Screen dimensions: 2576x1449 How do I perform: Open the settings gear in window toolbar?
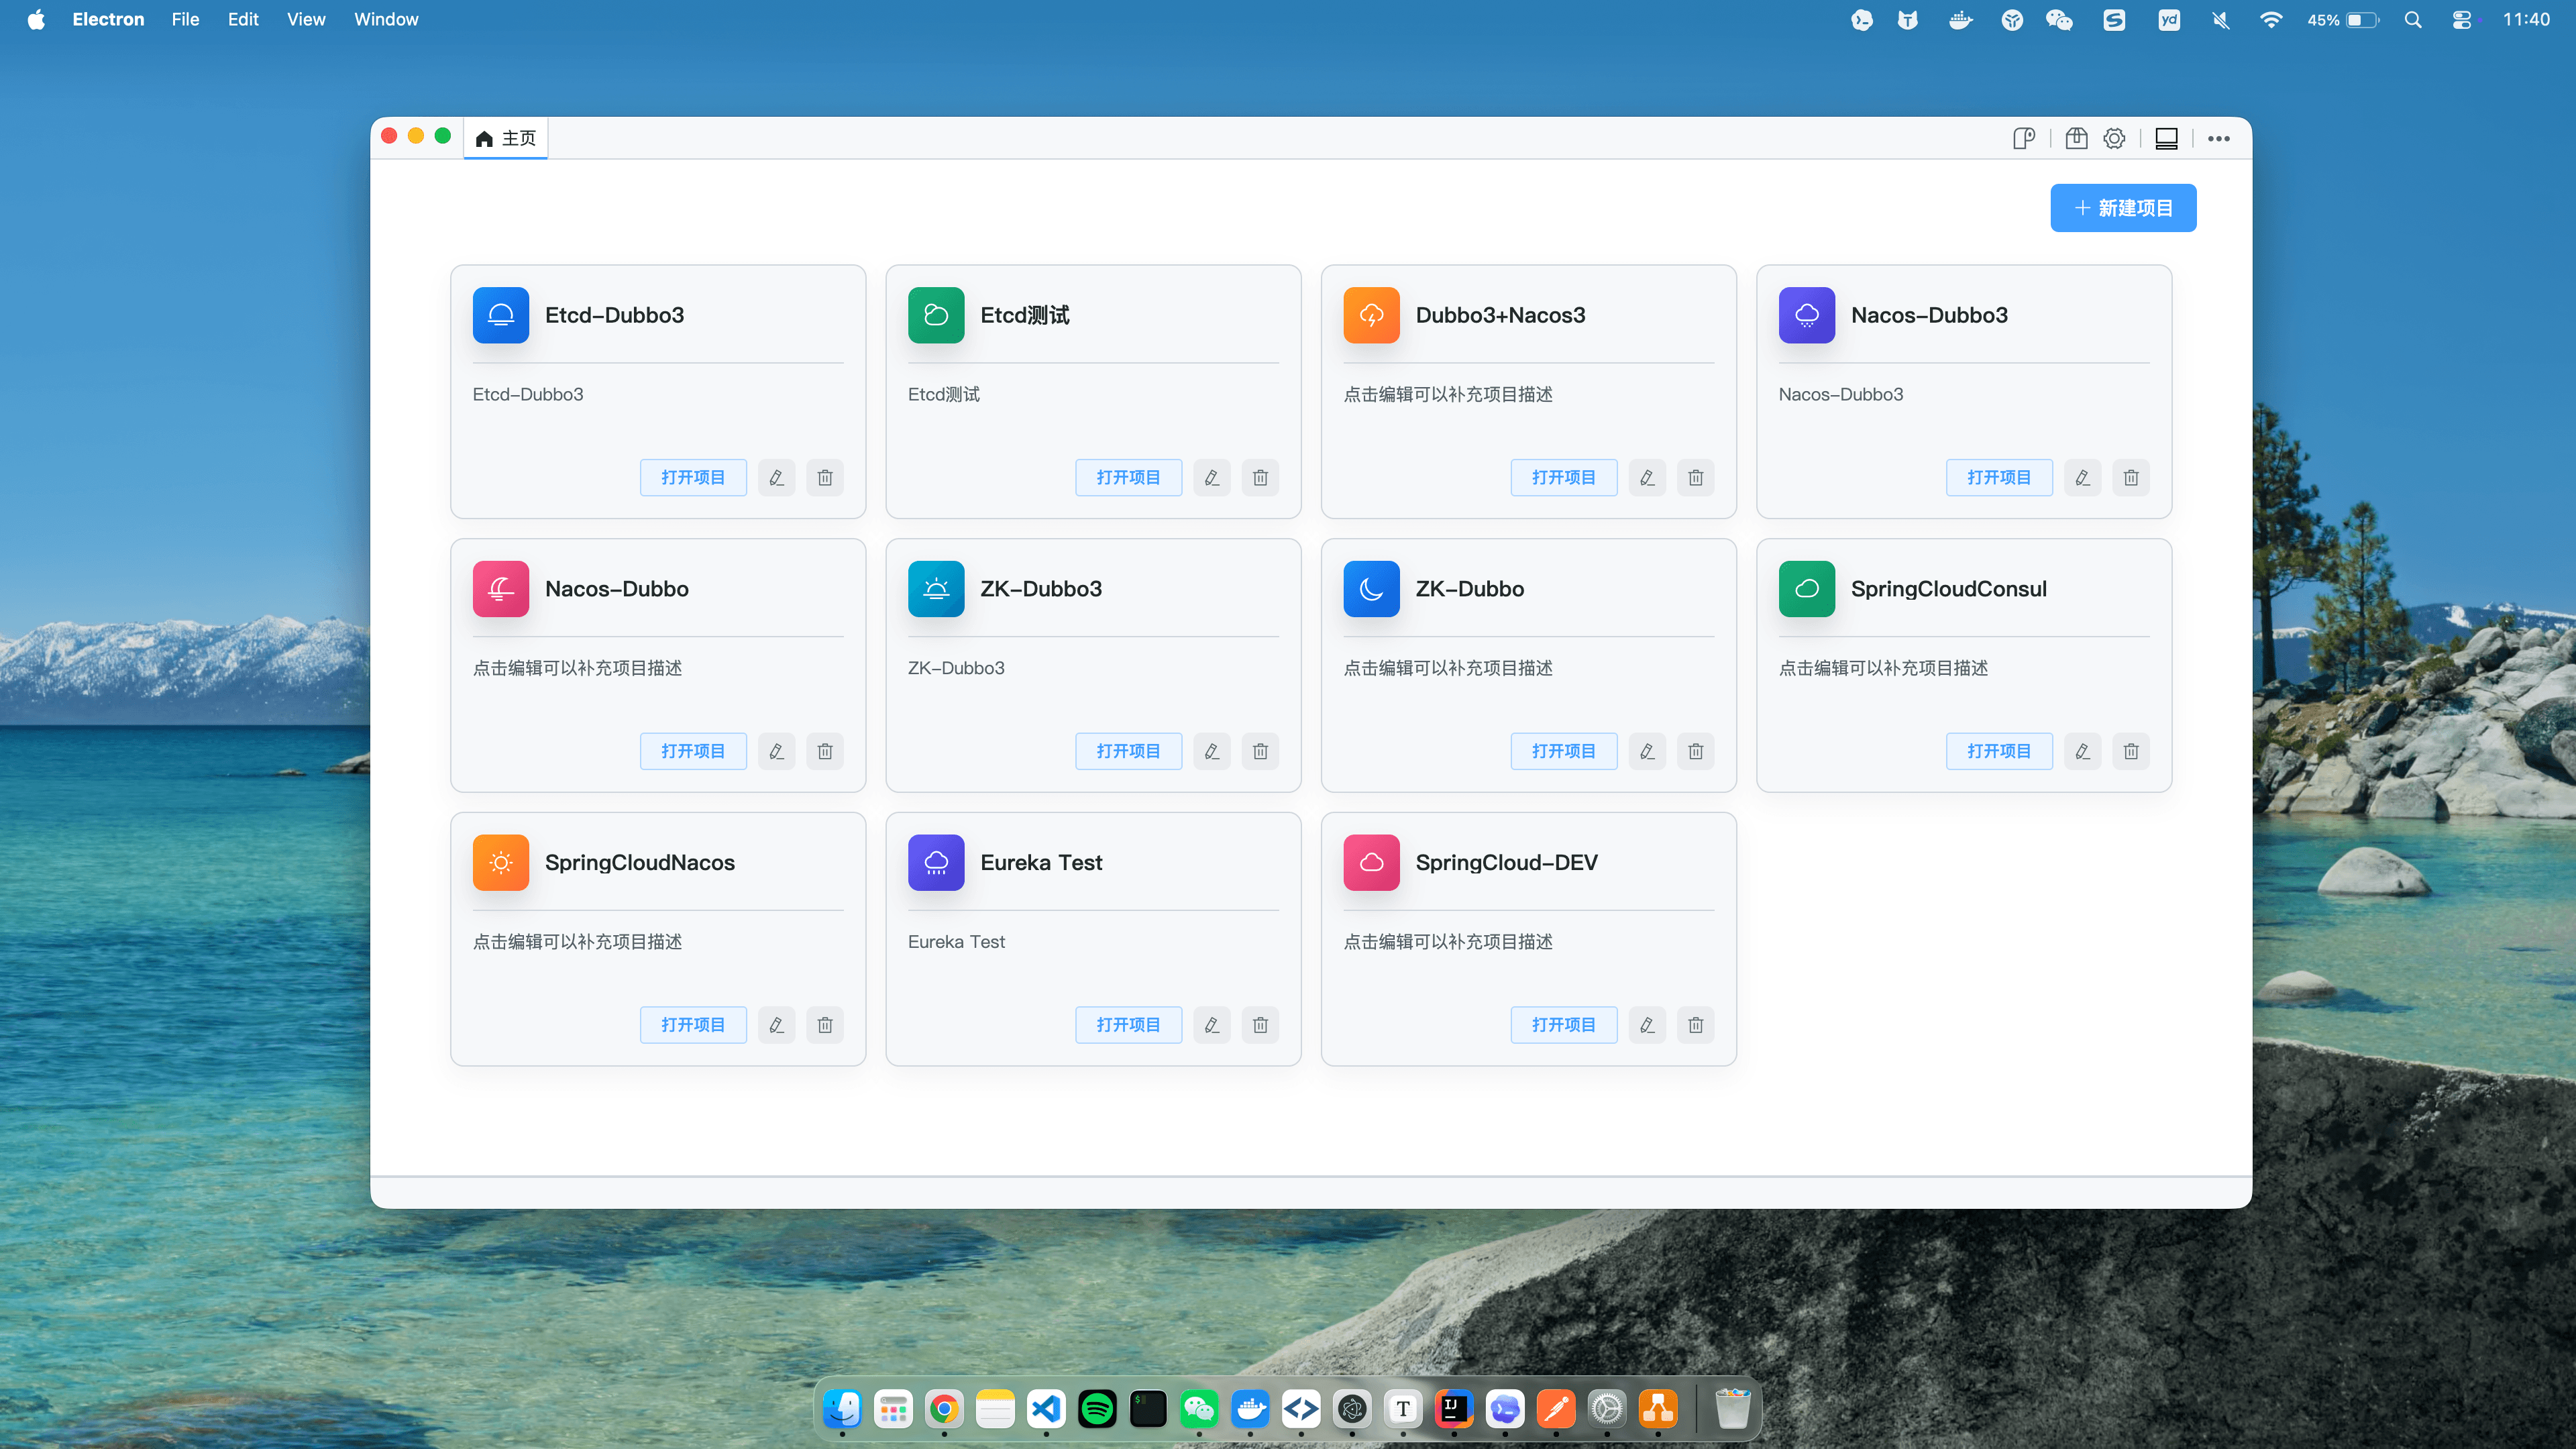2114,138
